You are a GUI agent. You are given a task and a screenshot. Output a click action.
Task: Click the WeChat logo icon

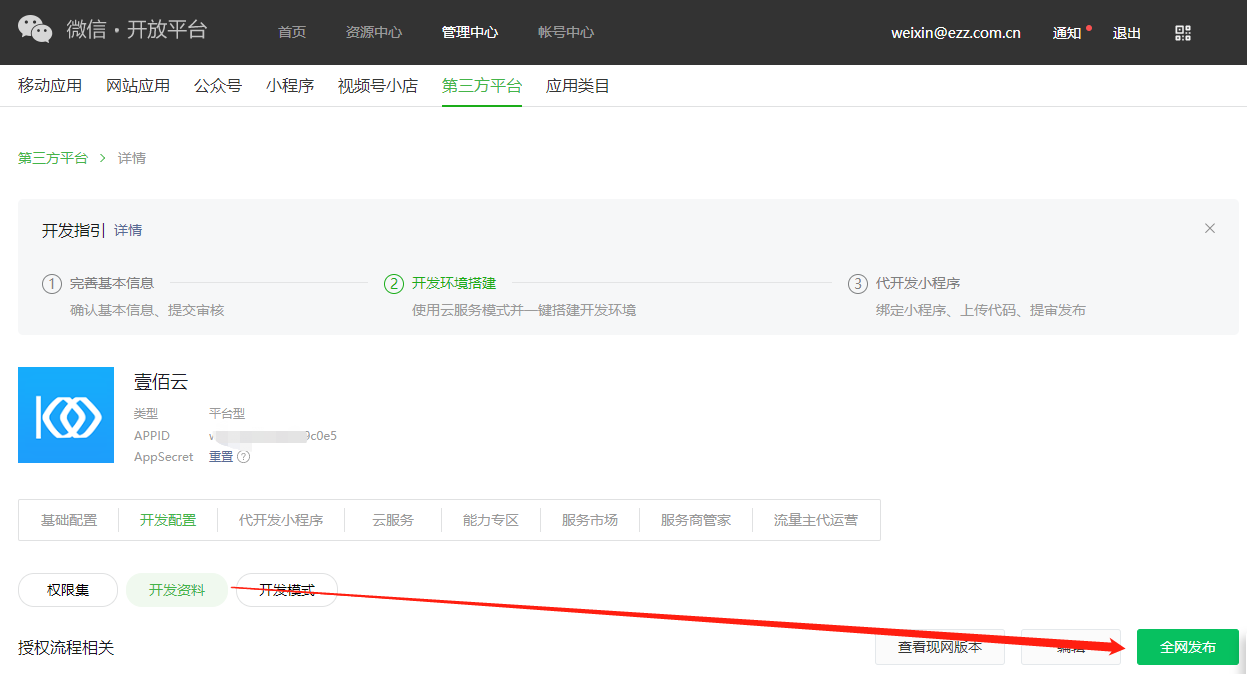(35, 30)
